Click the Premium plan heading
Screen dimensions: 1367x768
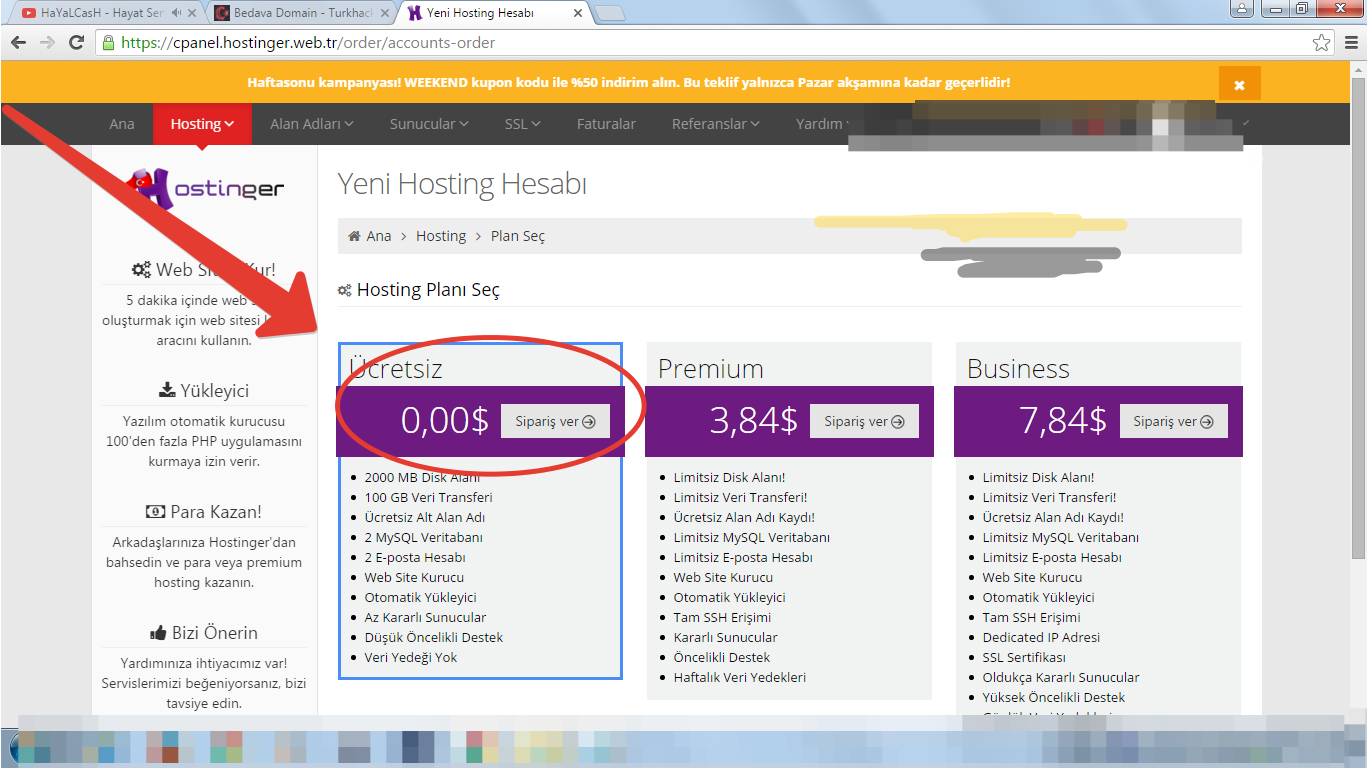coord(711,368)
